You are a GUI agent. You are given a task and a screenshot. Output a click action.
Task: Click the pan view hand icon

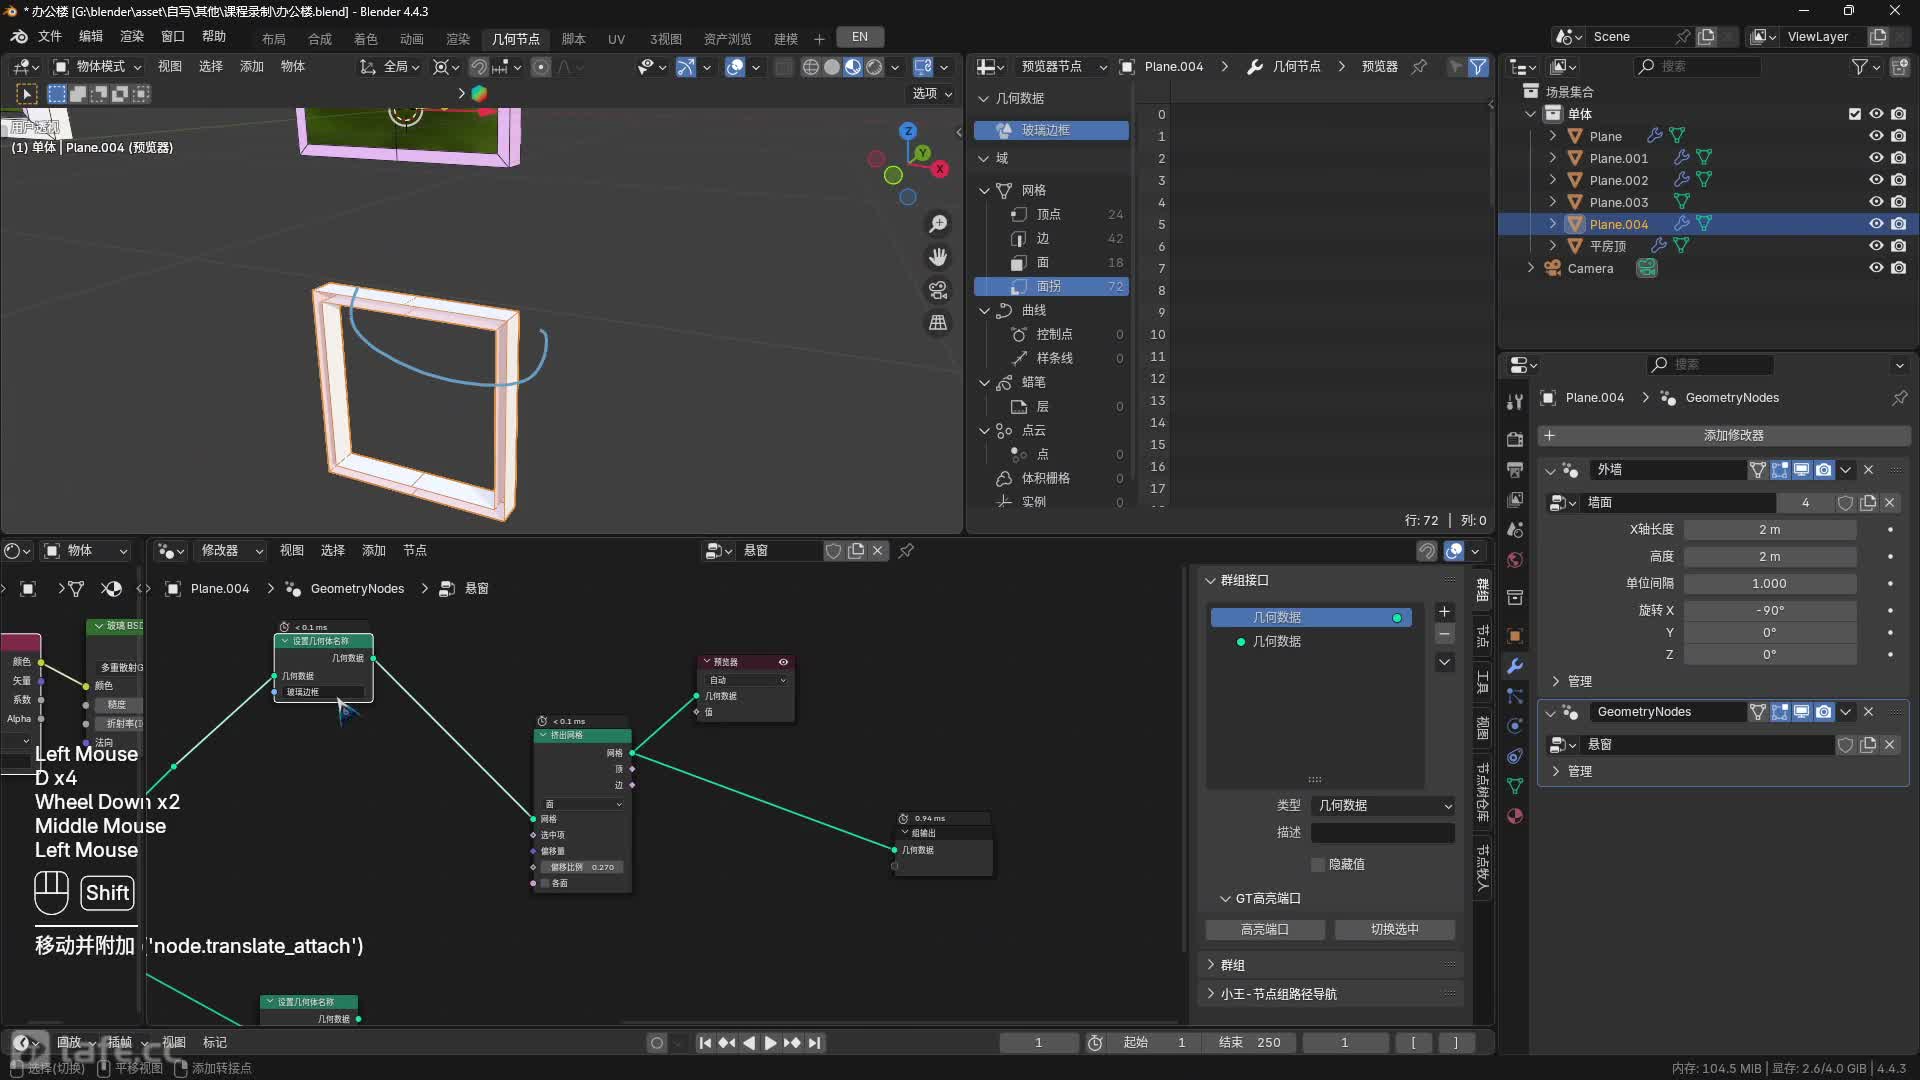[938, 257]
